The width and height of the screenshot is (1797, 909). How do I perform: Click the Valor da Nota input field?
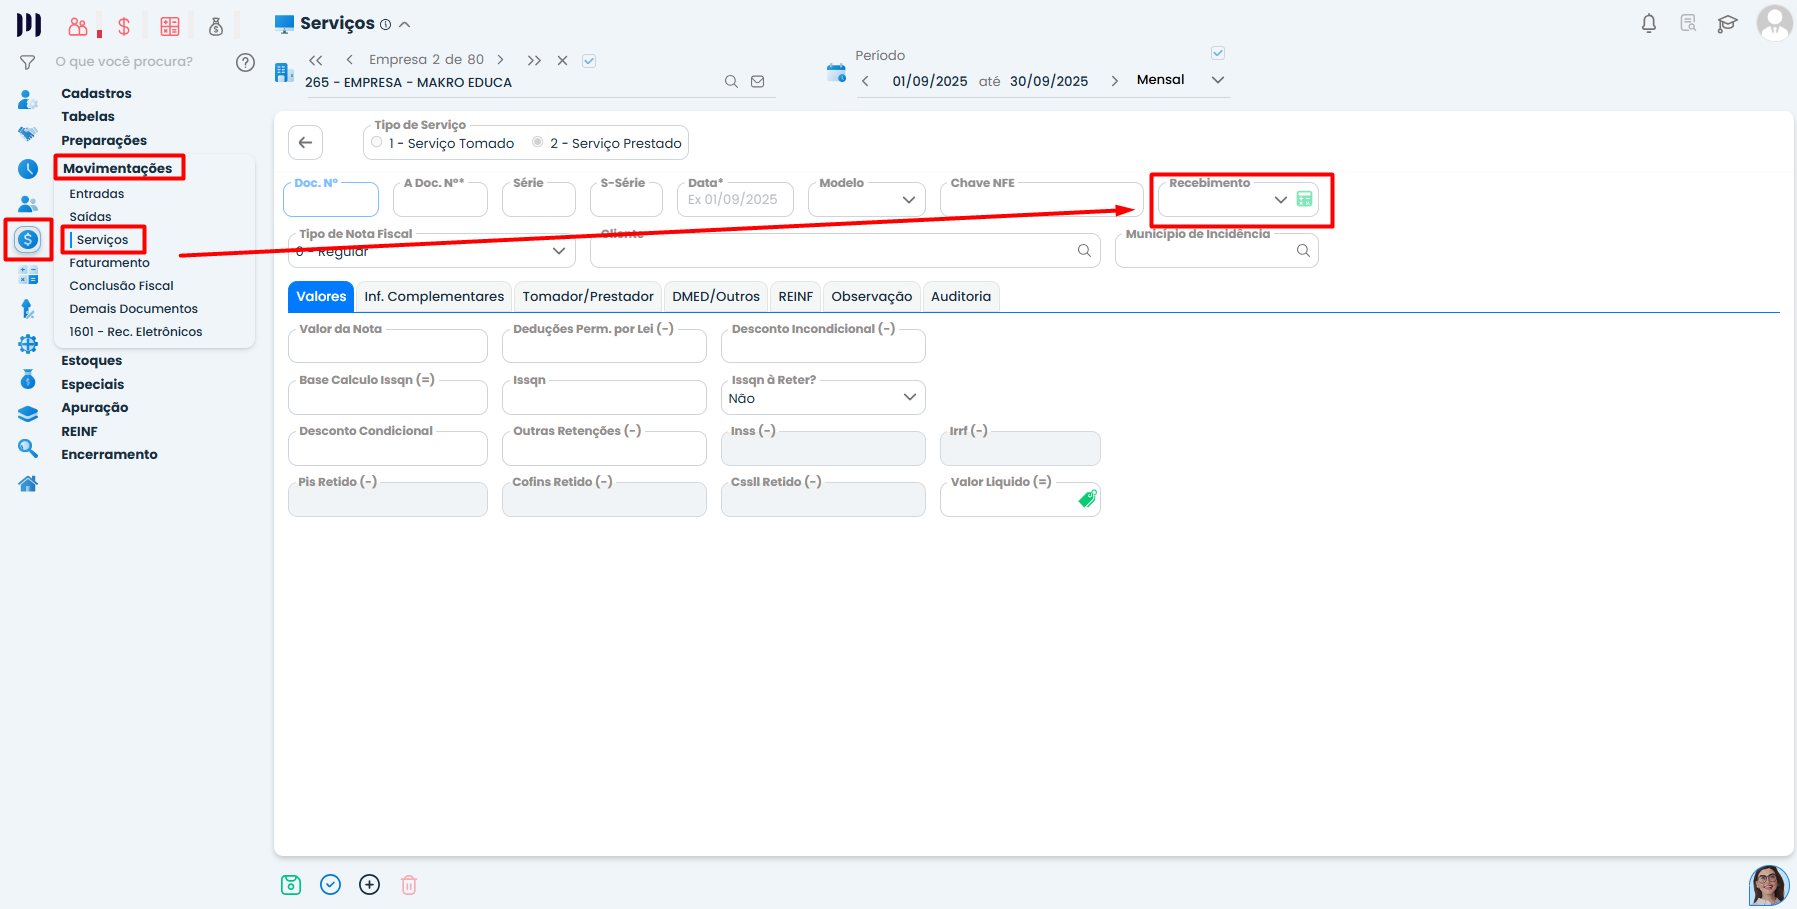point(388,347)
